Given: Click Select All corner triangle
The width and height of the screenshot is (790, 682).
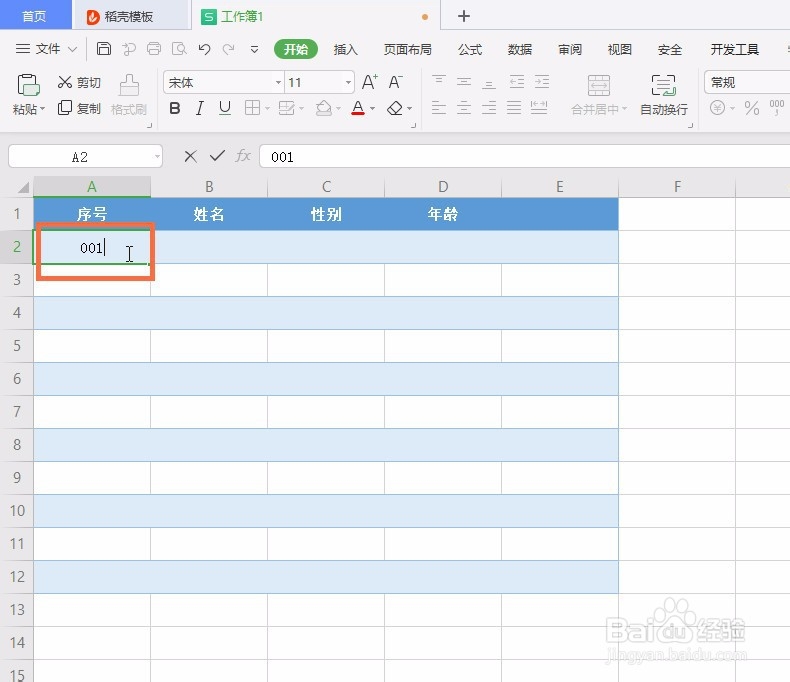Looking at the screenshot, I should [23, 188].
